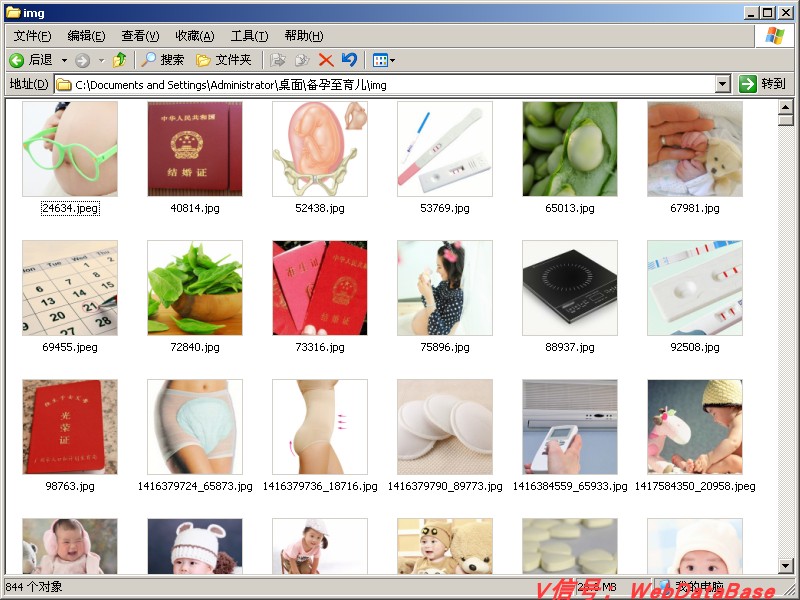Select thumbnail 1416379736_18716.jpg
The width and height of the screenshot is (800, 600).
click(x=320, y=427)
